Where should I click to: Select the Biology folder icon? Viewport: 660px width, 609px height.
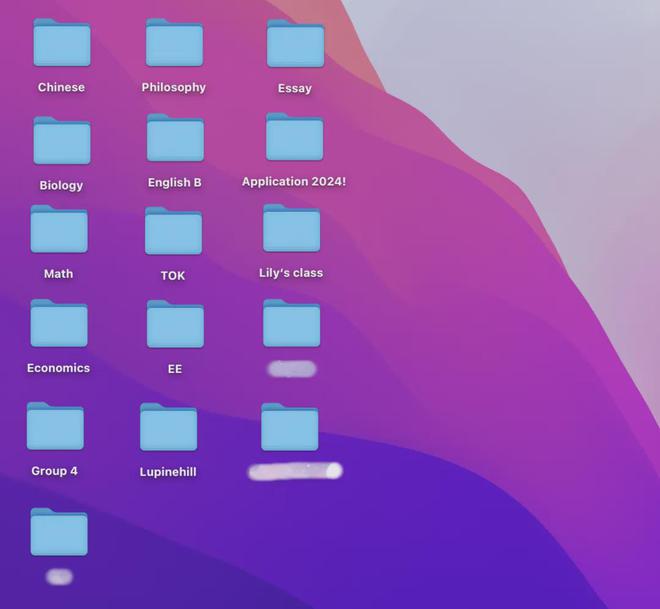[x=62, y=141]
